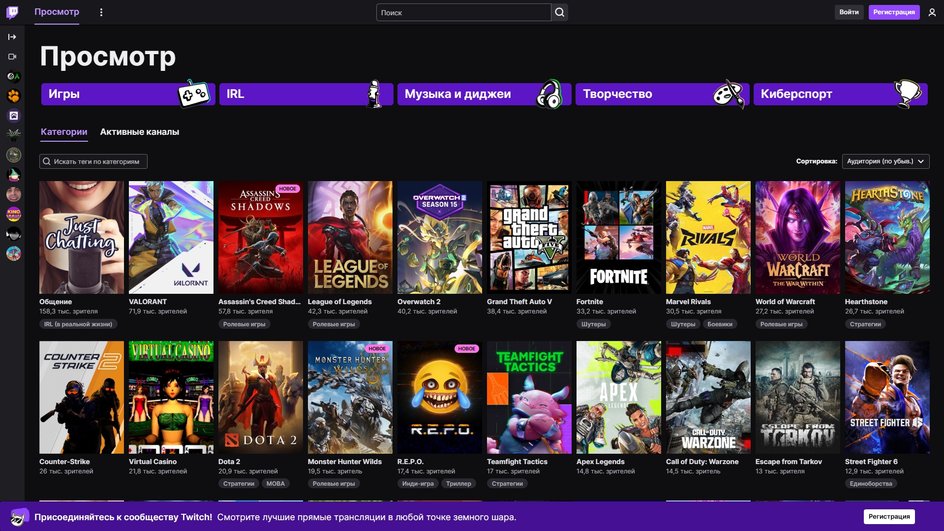Expand the left sidebar with arrow icon
The image size is (944, 531).
click(12, 37)
